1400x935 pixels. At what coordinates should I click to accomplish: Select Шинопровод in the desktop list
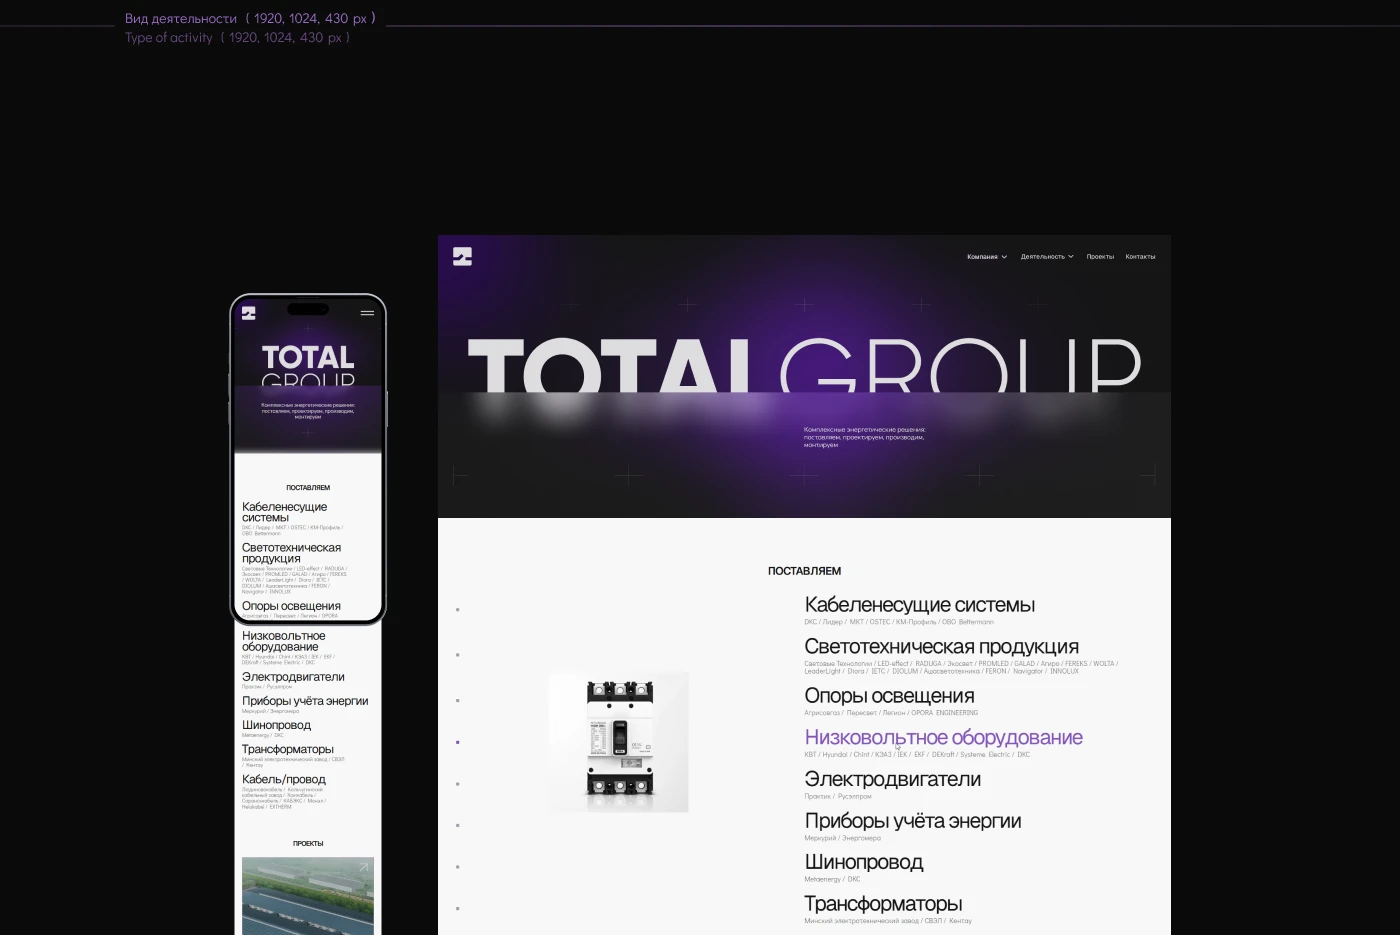click(x=863, y=862)
